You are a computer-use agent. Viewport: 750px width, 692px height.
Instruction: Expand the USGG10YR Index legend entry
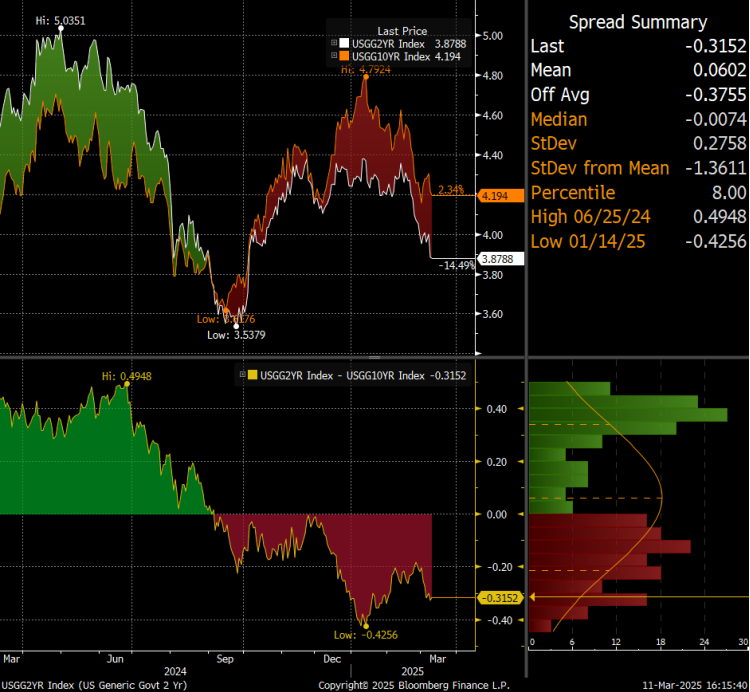(334, 56)
